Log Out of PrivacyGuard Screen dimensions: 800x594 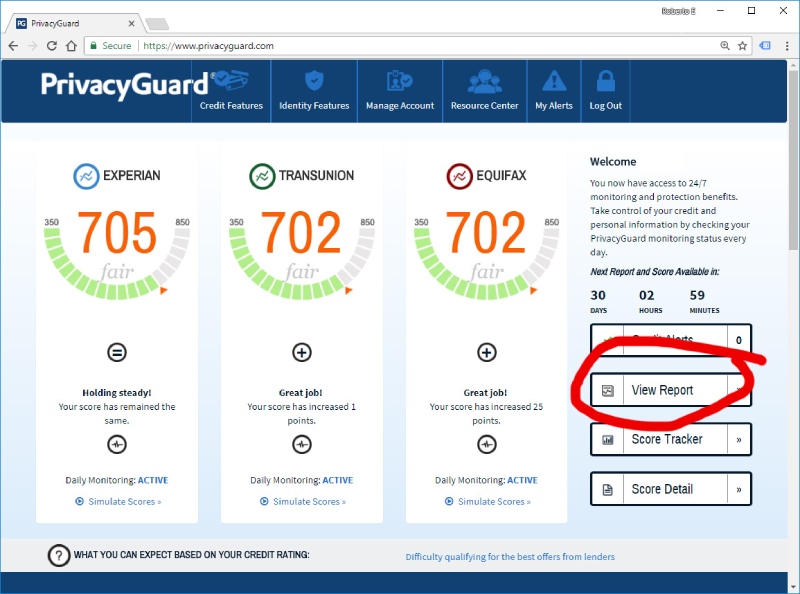pyautogui.click(x=606, y=91)
